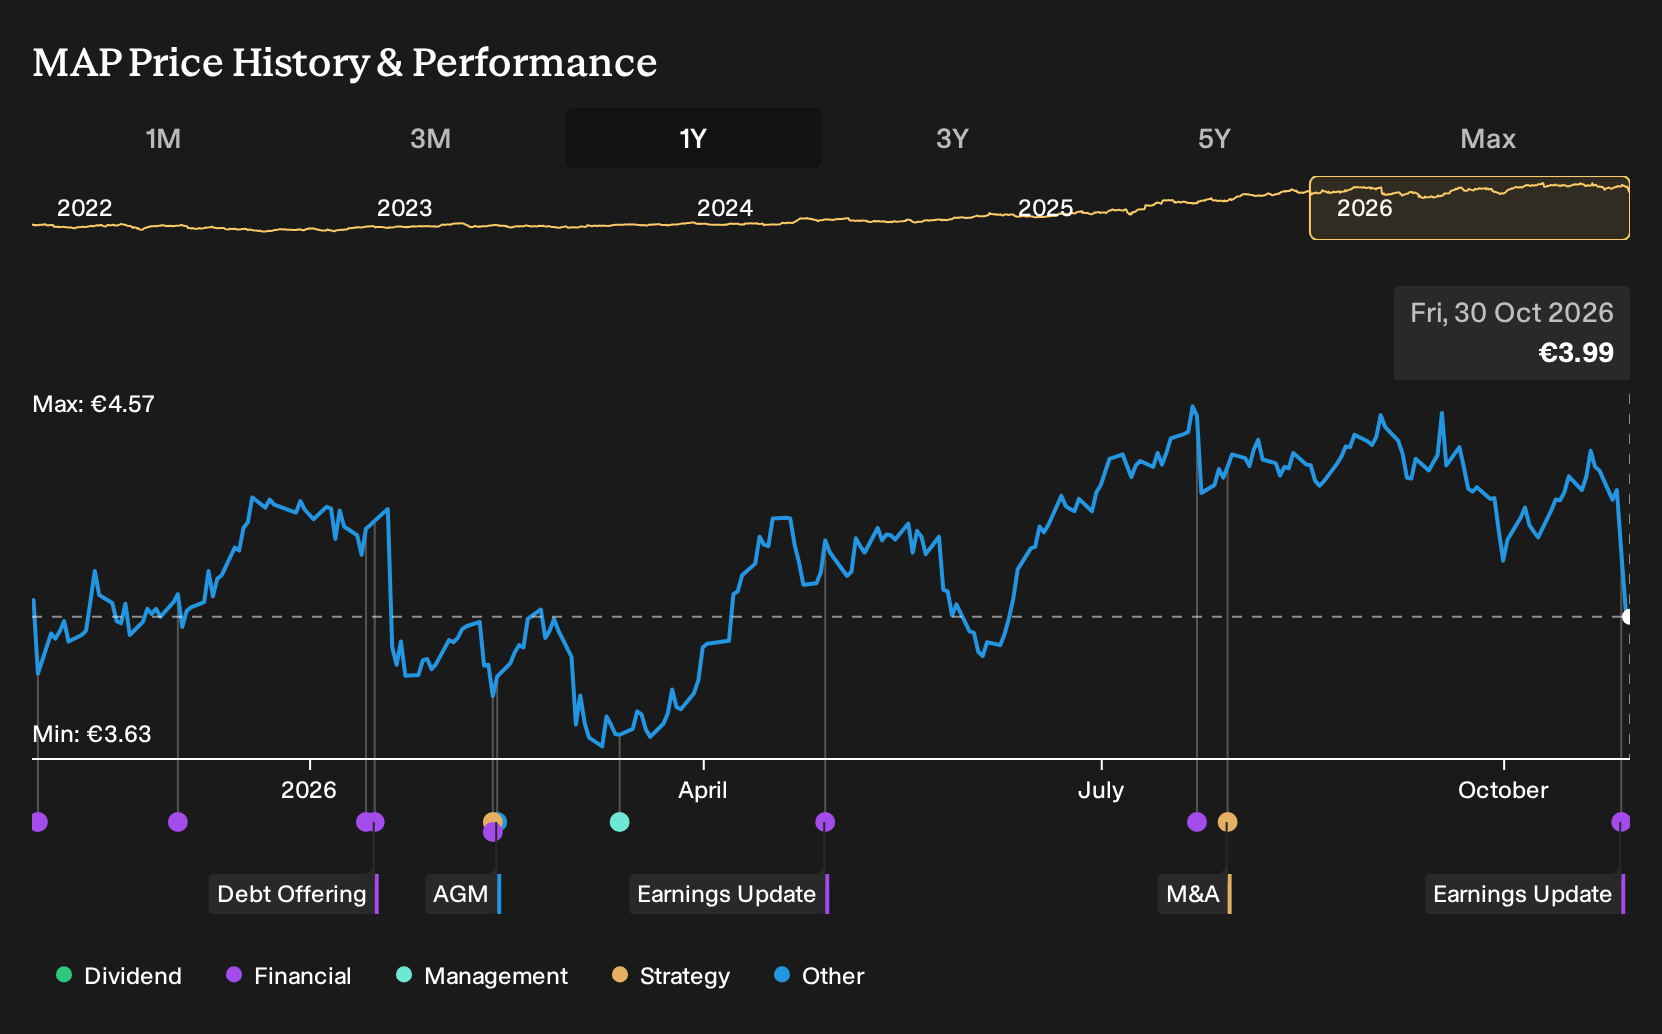Click the 2022 label in overview timeline
This screenshot has width=1662, height=1034.
coord(84,208)
